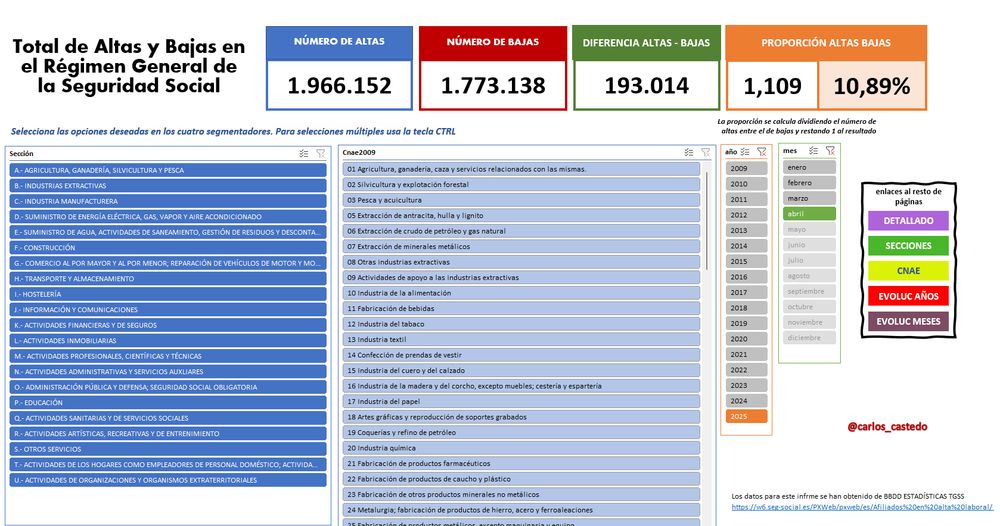Click Cnae2009 slicer vertical scrollbar

707,220
